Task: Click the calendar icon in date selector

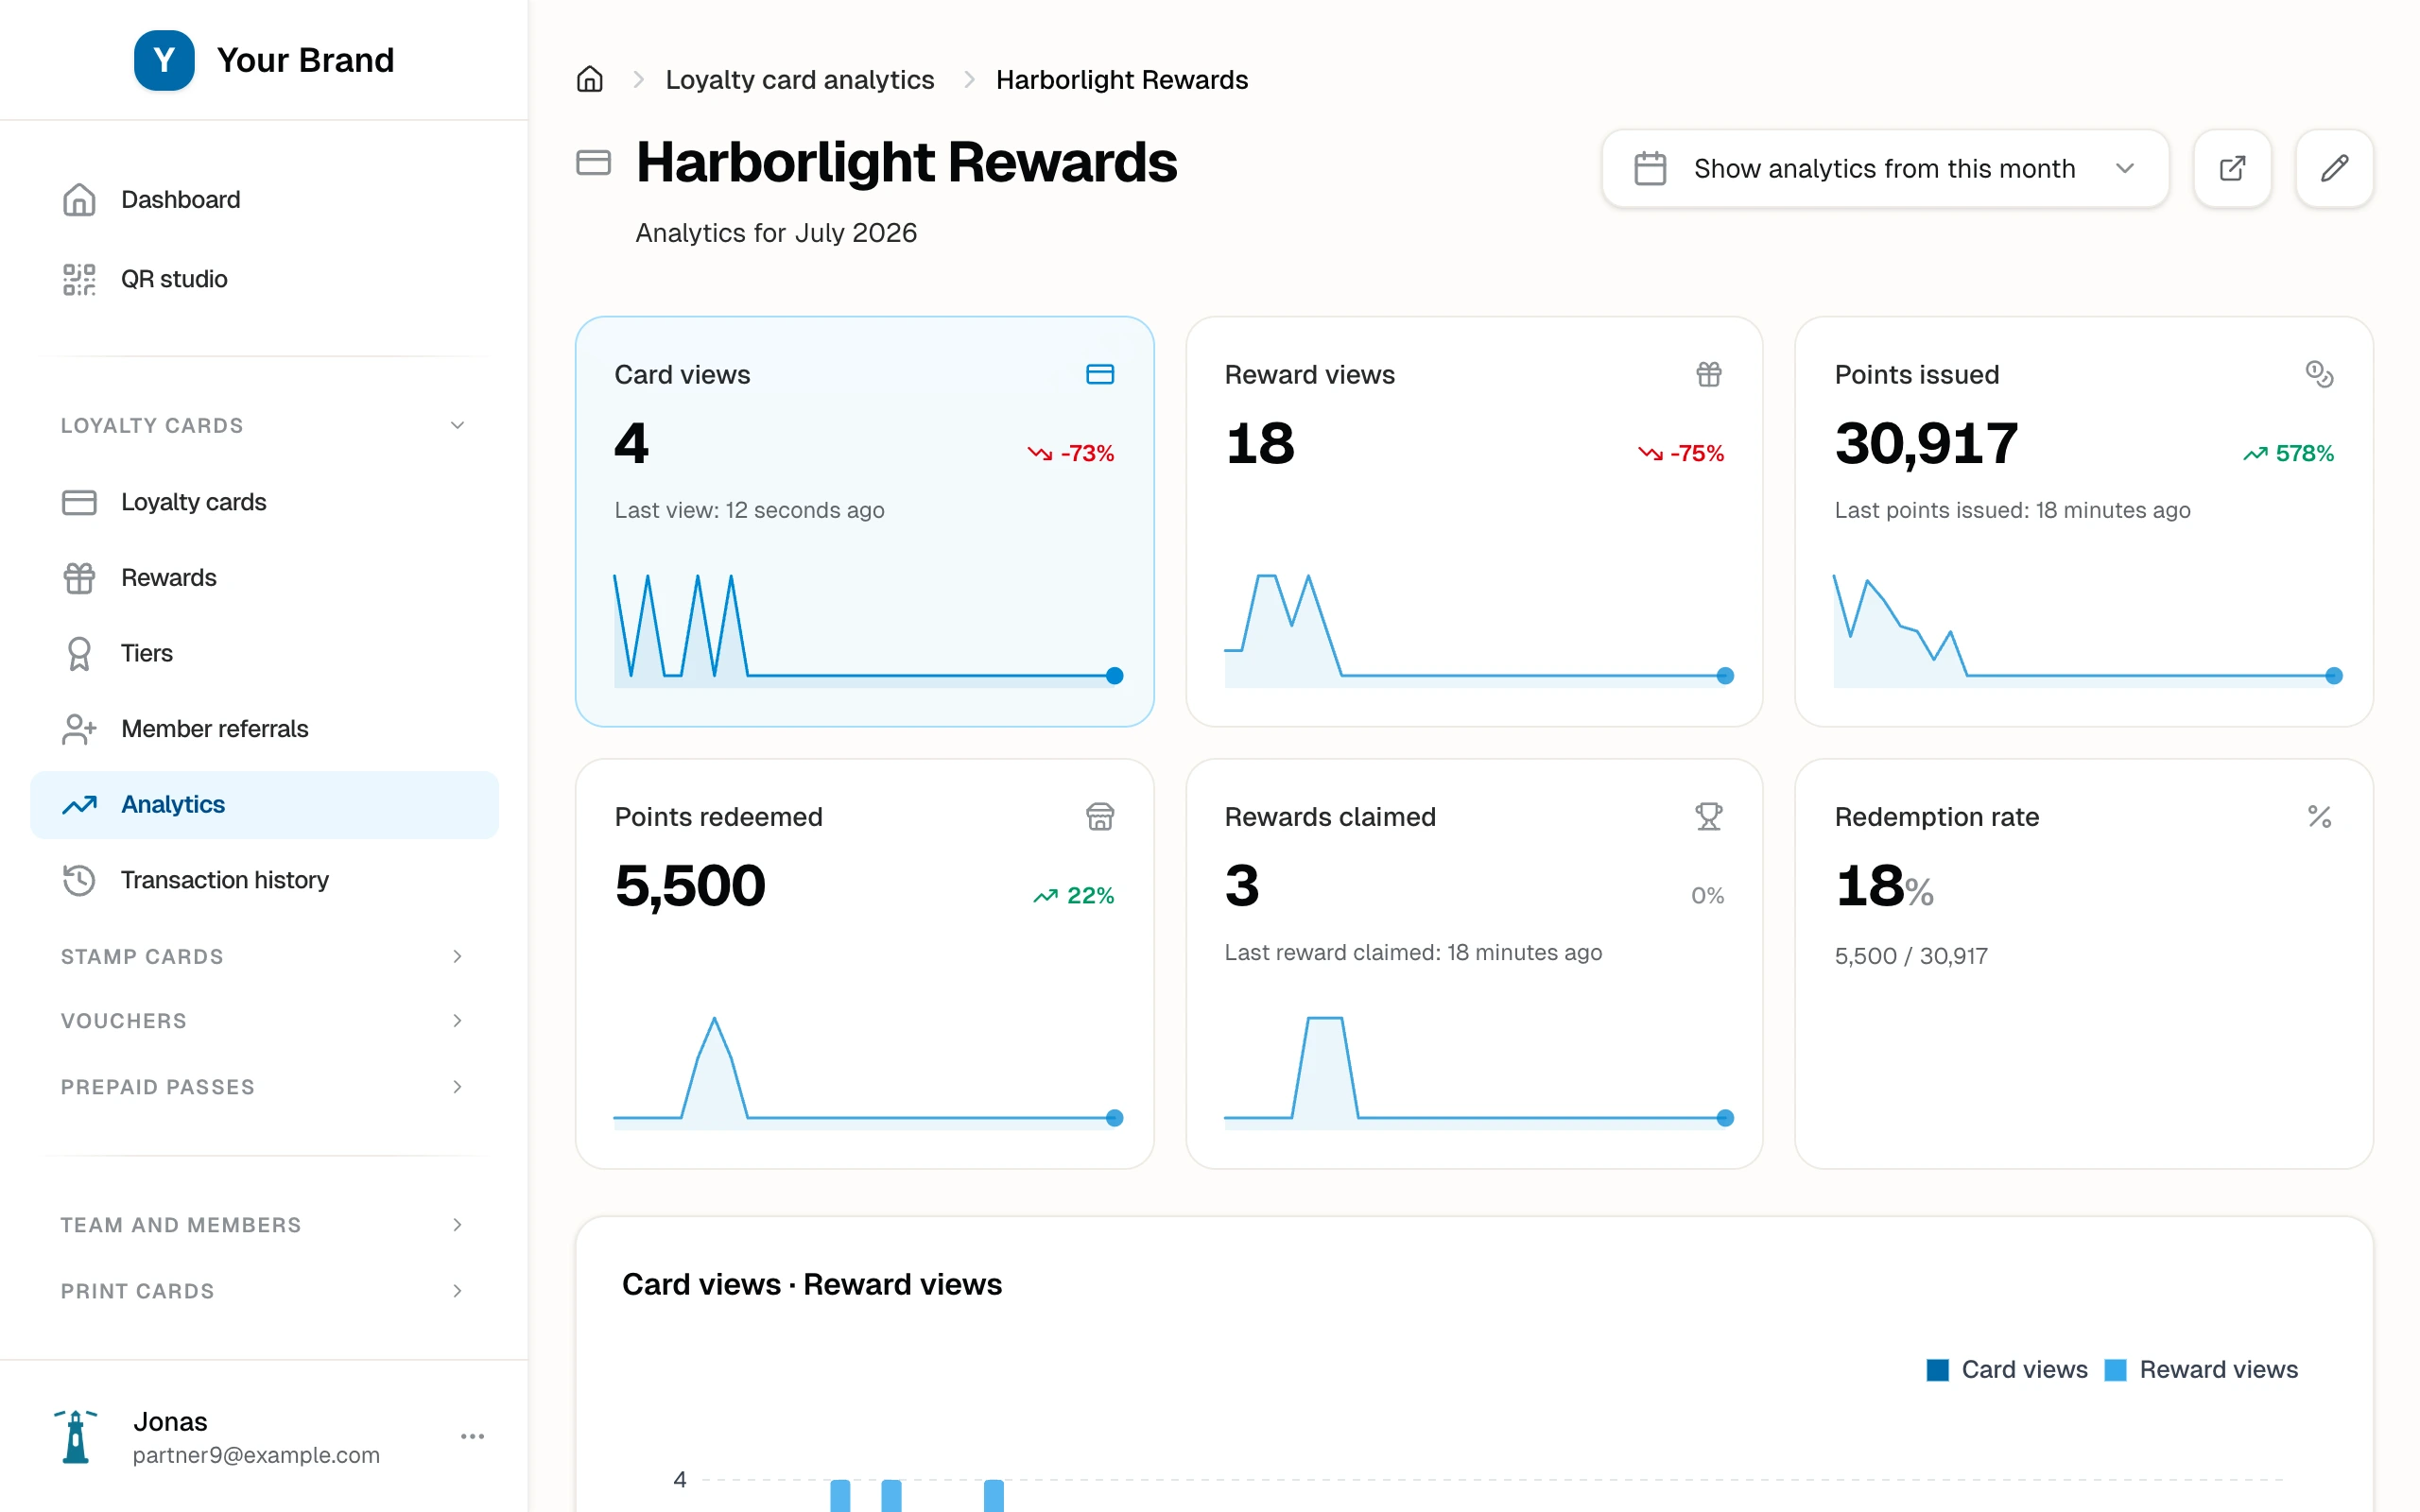Action: click(x=1650, y=168)
